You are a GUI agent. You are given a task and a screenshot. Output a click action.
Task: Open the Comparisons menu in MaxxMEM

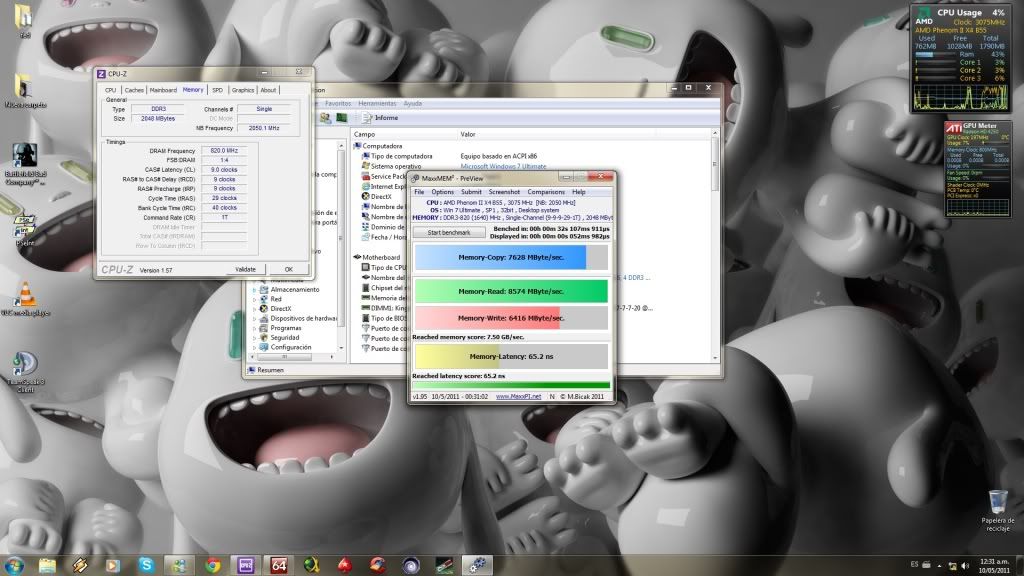click(546, 192)
